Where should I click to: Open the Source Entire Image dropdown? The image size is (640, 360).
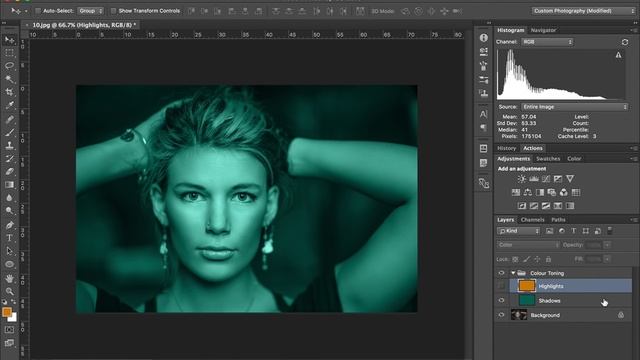pos(575,107)
